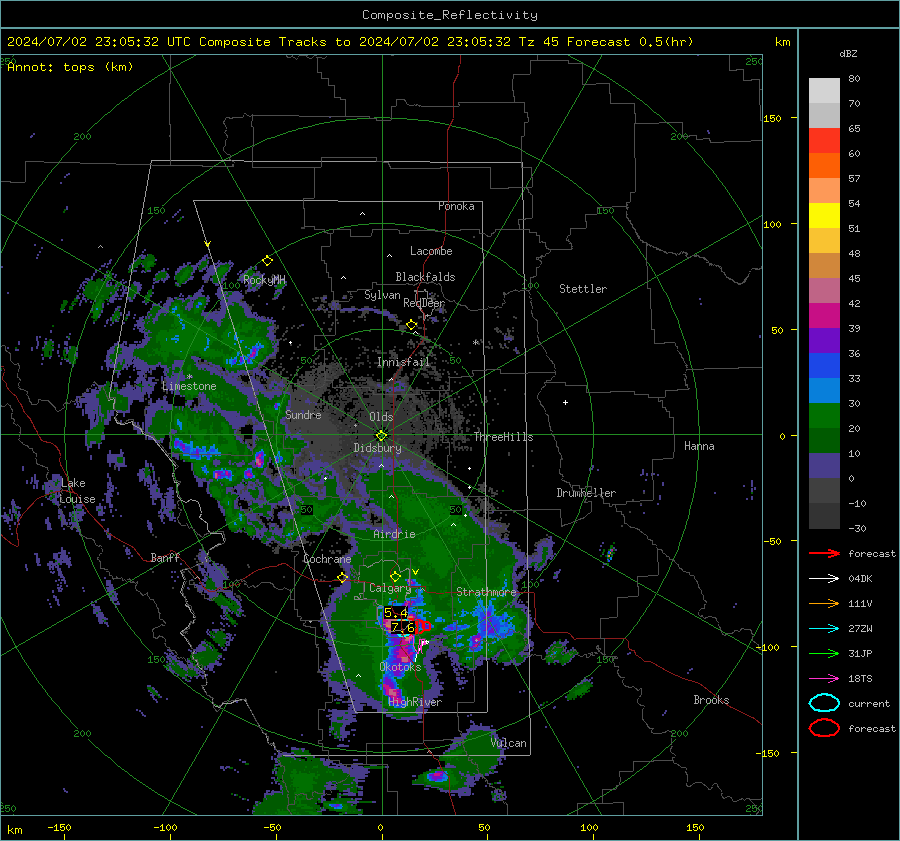Click the Limestone label
This screenshot has height=841, width=900.
189,386
